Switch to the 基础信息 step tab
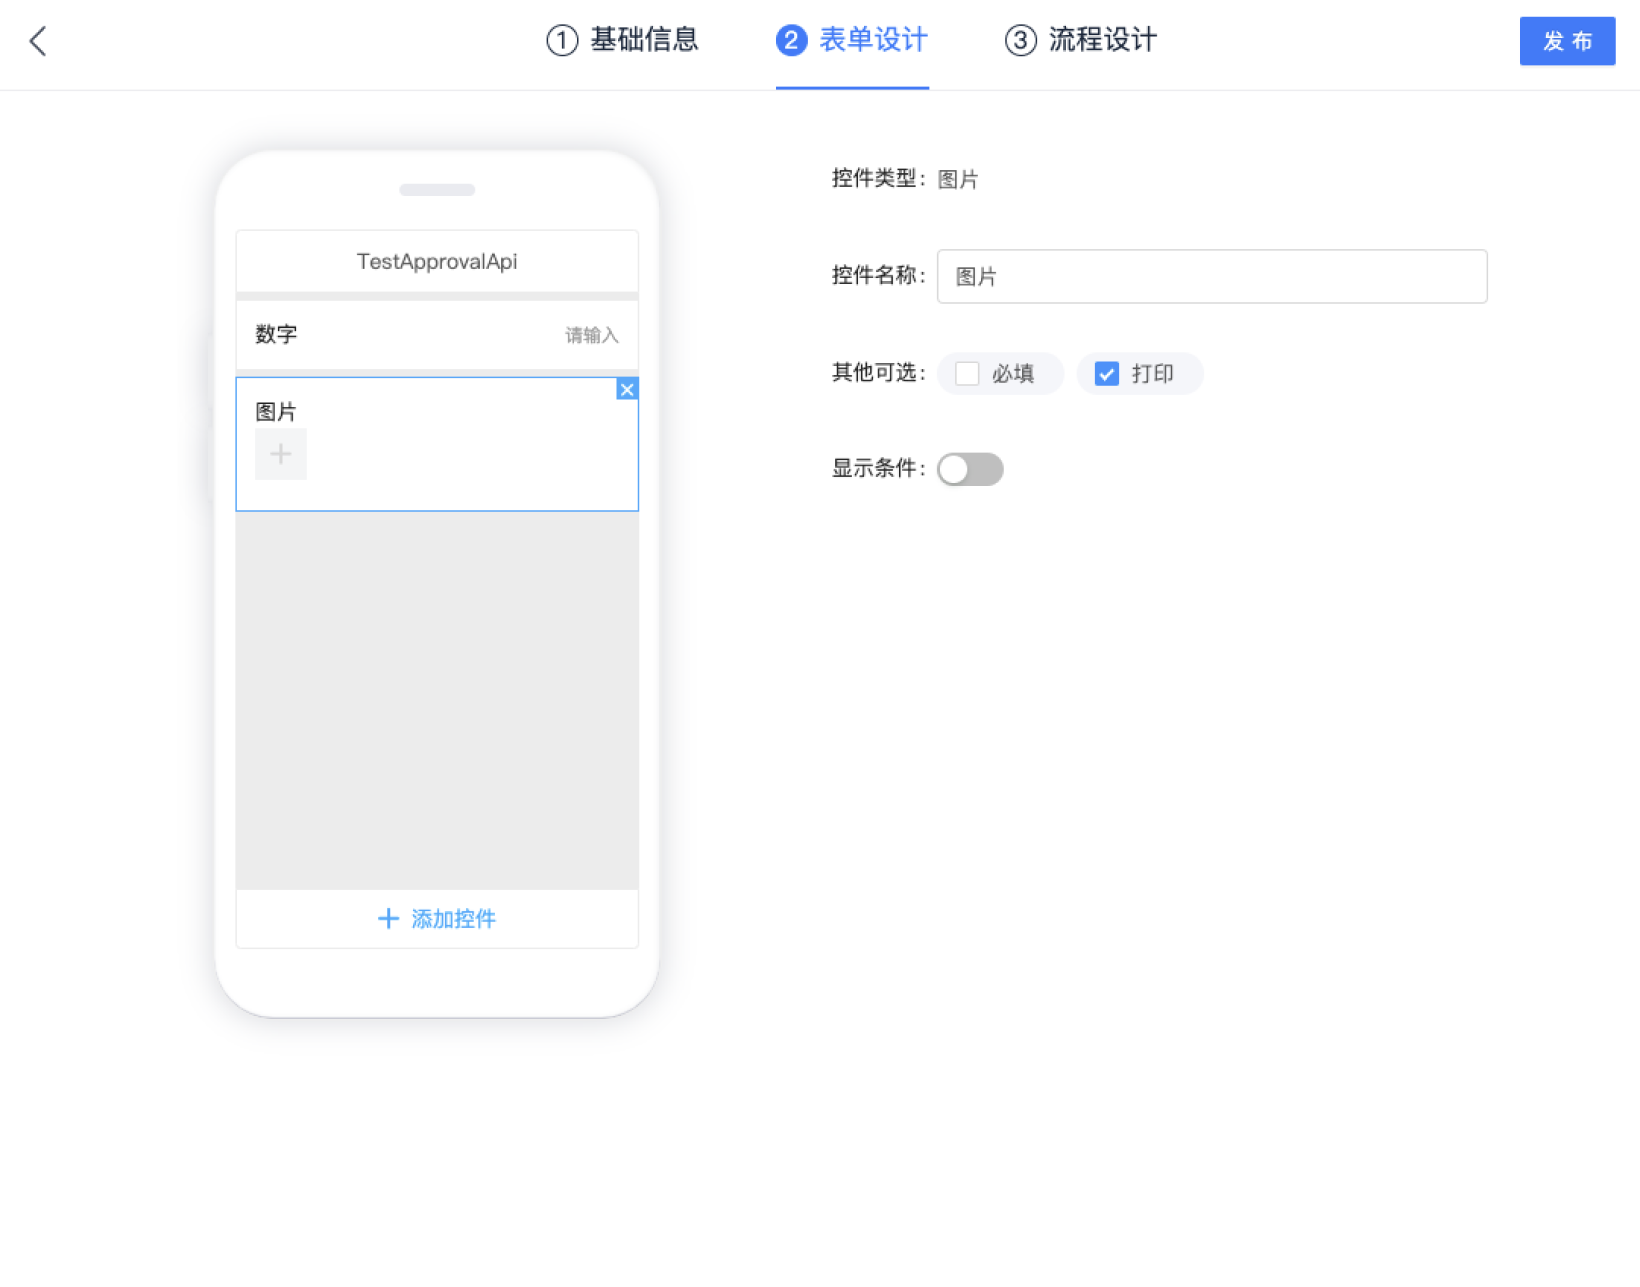This screenshot has height=1287, width=1640. [644, 41]
